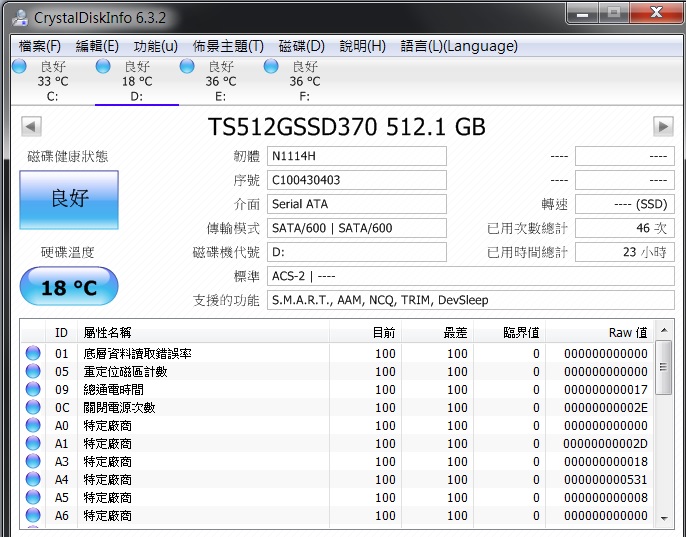Click the 臨界值 column header
686x537 pixels.
510,333
